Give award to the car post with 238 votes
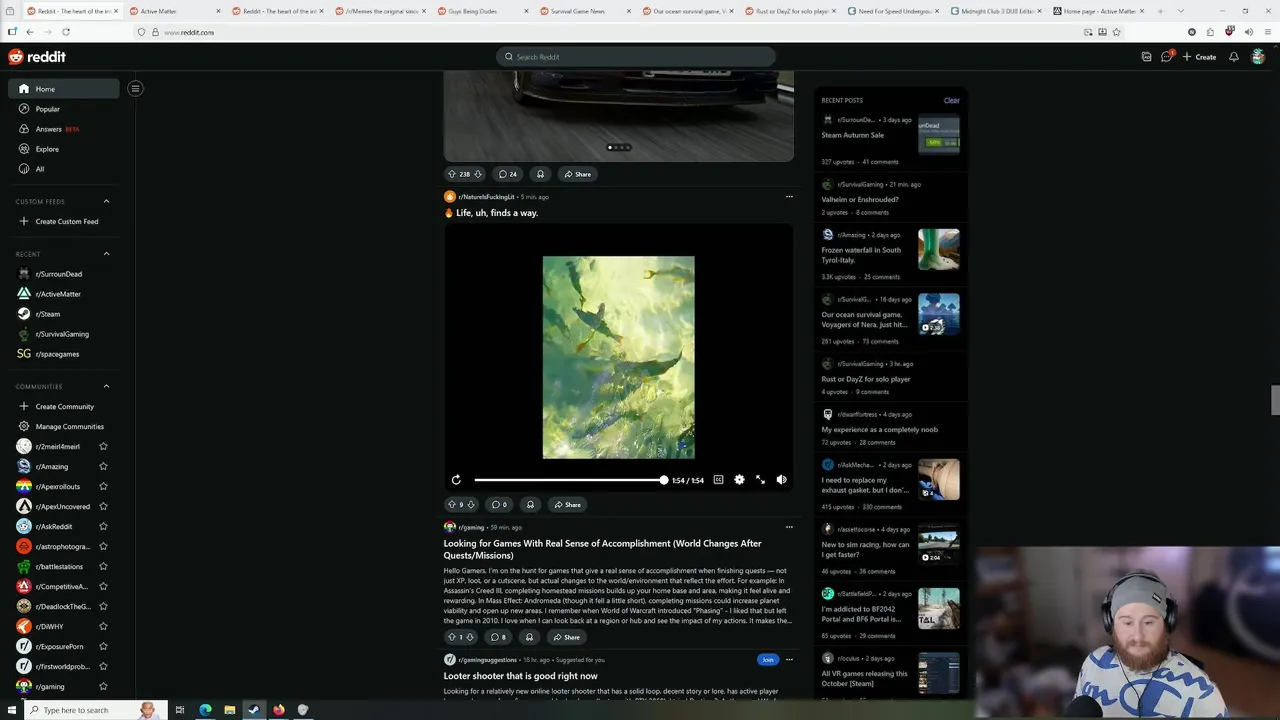This screenshot has width=1280, height=720. coord(540,174)
